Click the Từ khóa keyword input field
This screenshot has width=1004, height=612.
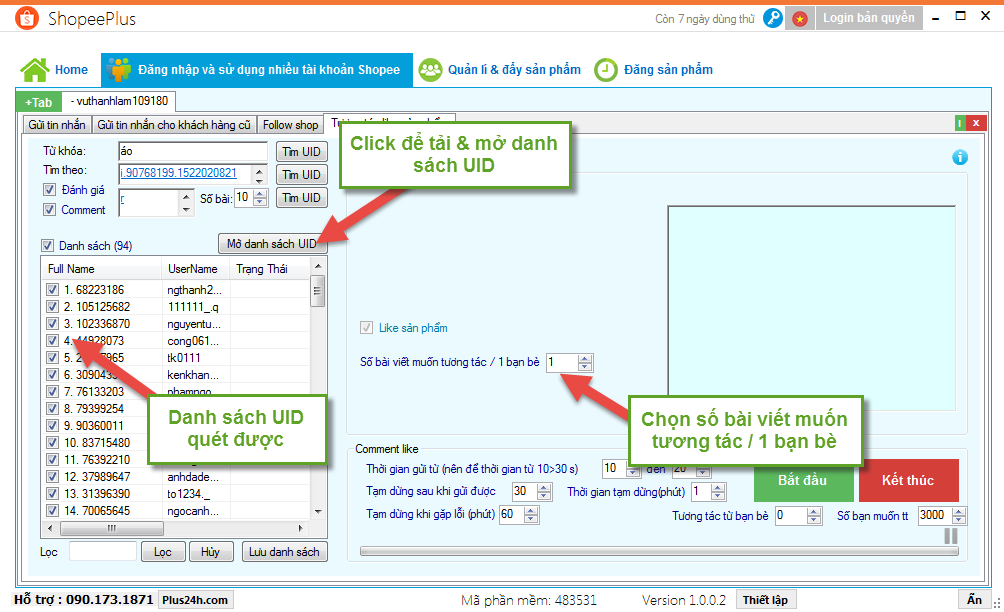point(192,151)
